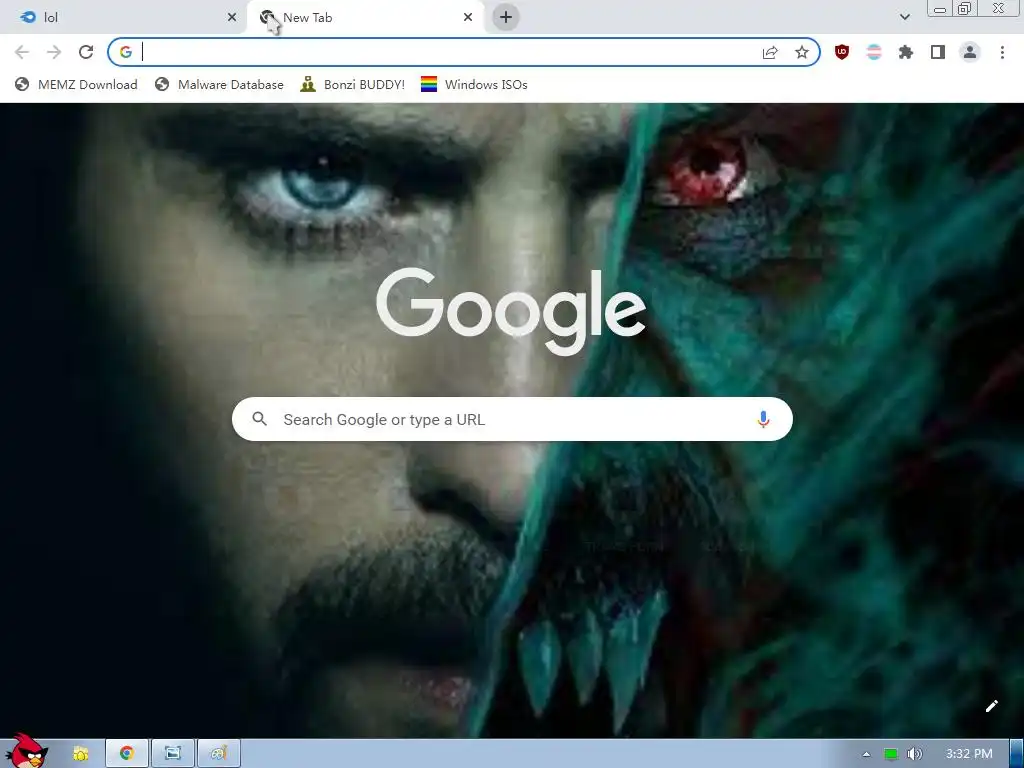Open the Bonzi BUDDY! bookmark
Image resolution: width=1024 pixels, height=768 pixels.
point(353,84)
